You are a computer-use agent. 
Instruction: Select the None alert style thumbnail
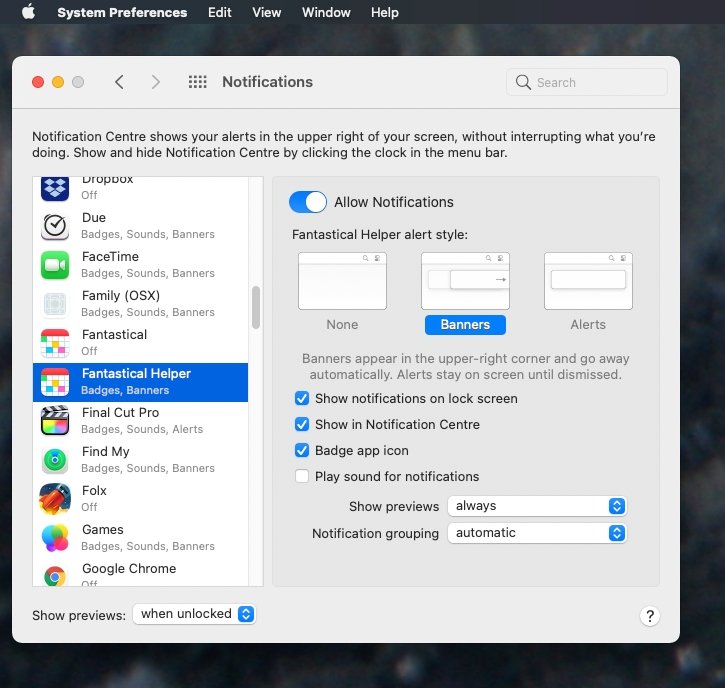342,281
